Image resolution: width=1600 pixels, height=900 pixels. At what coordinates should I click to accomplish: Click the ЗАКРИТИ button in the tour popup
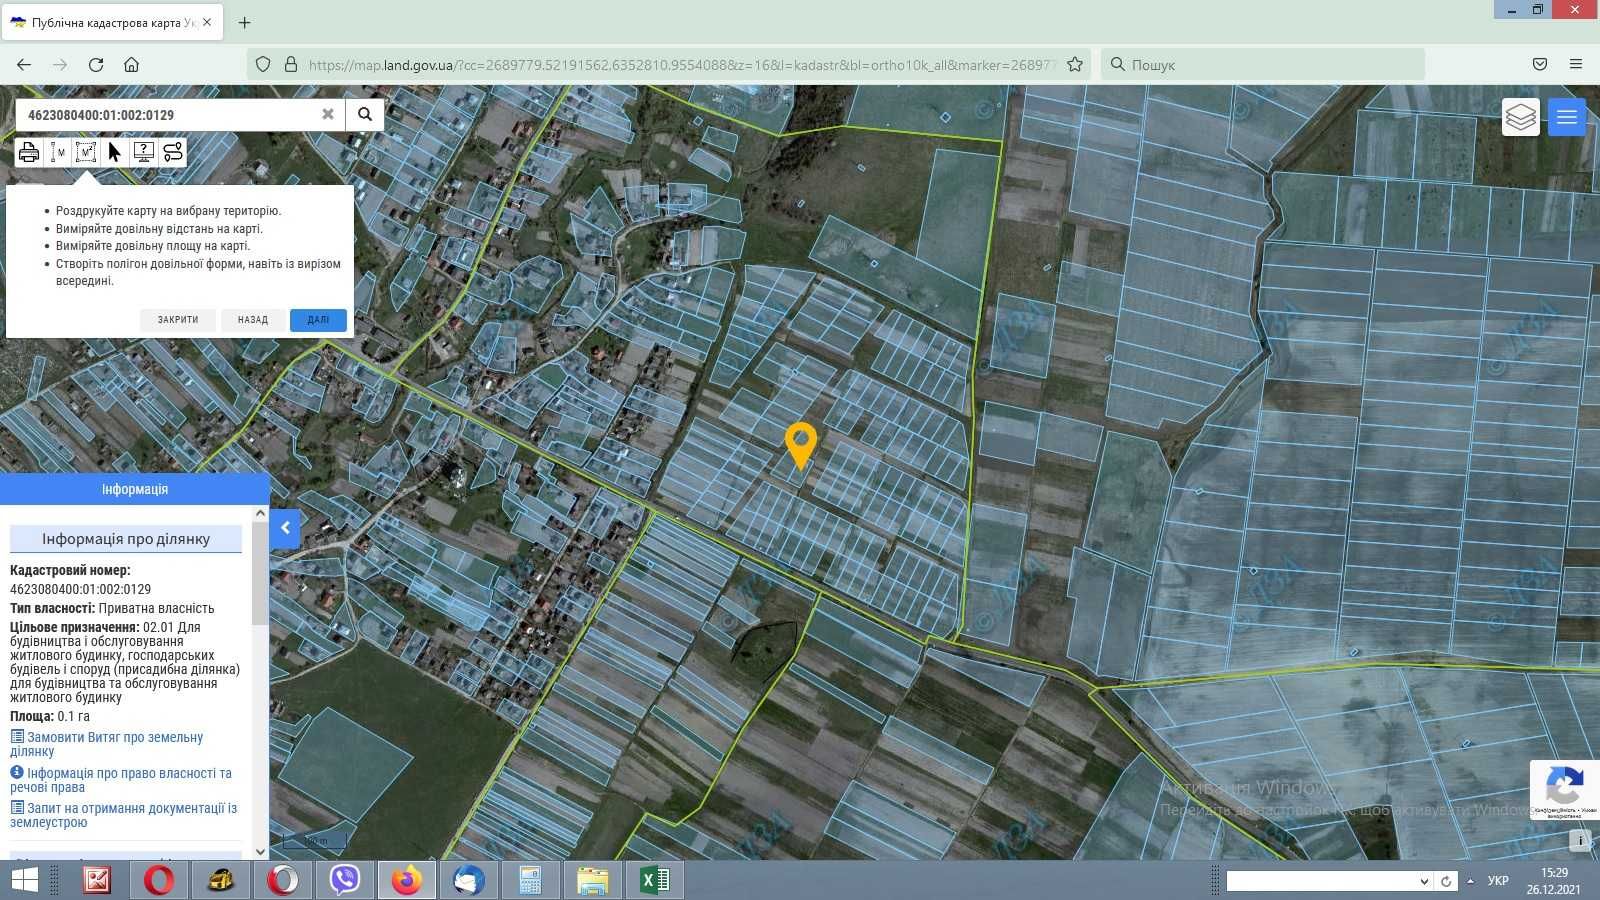pos(178,320)
